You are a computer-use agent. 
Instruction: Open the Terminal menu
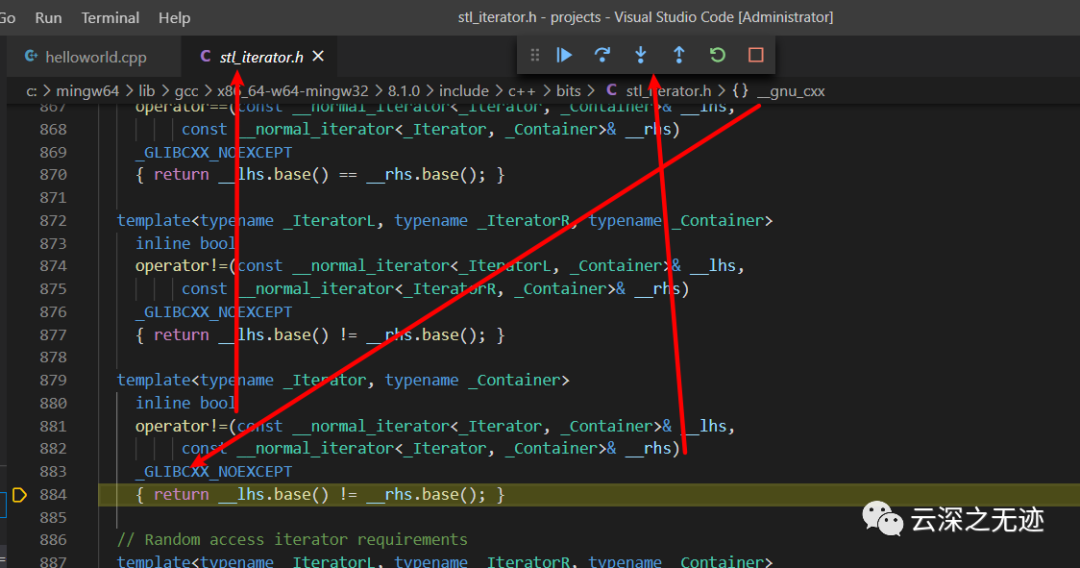point(110,18)
